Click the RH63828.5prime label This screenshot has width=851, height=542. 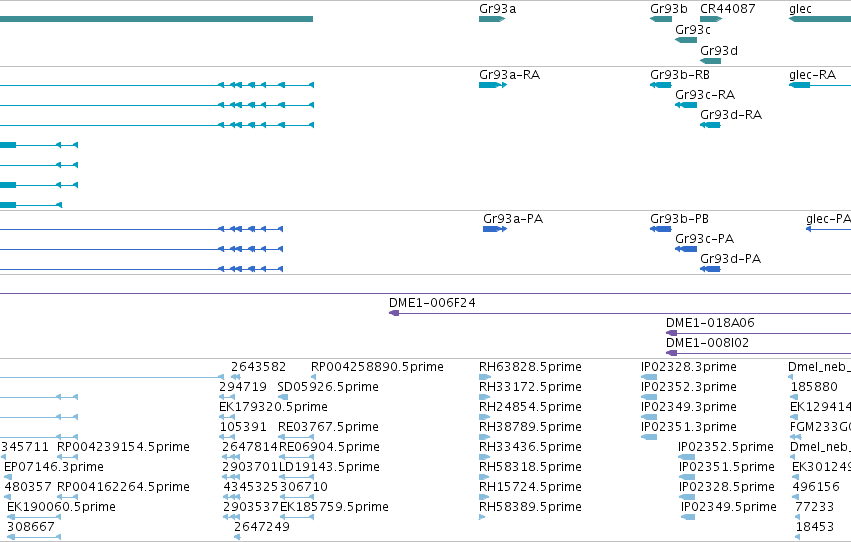tap(530, 367)
